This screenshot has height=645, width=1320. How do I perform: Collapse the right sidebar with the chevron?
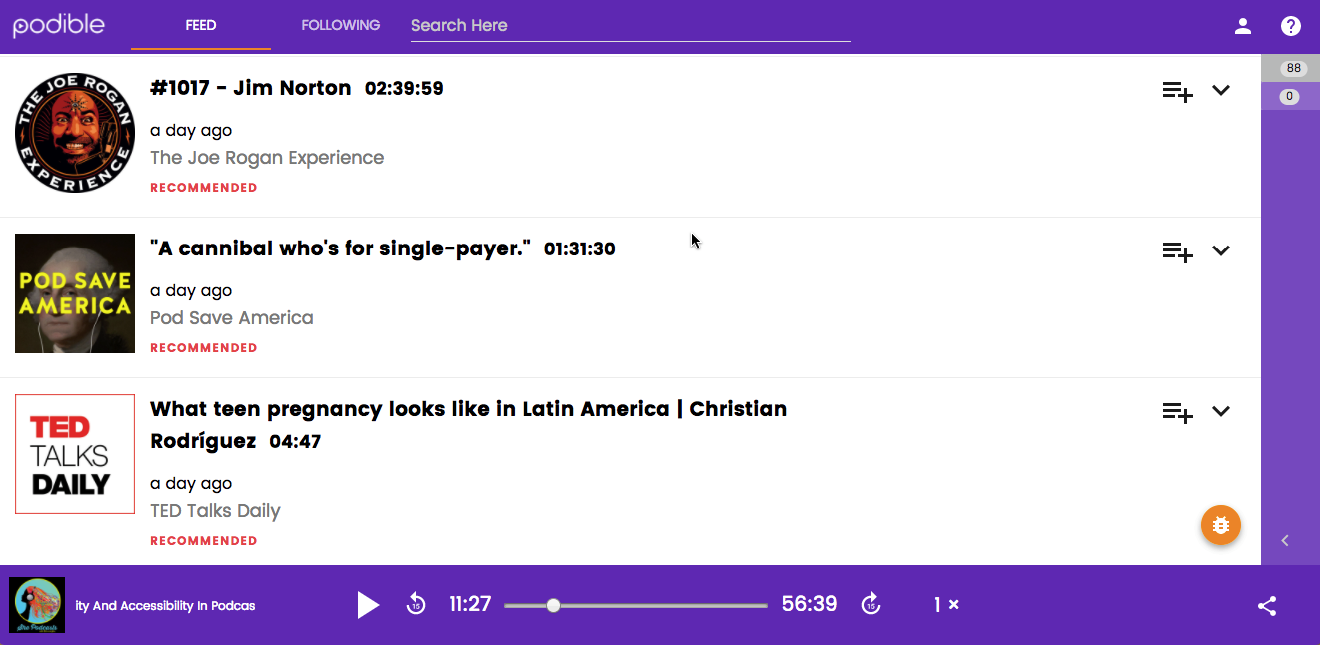point(1286,541)
